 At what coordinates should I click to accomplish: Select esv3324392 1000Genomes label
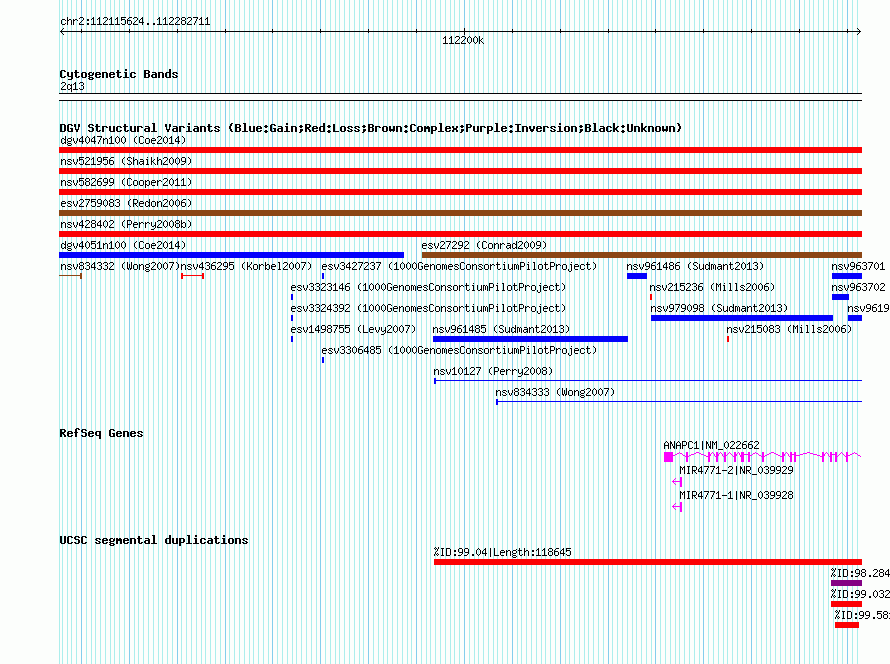(x=428, y=308)
